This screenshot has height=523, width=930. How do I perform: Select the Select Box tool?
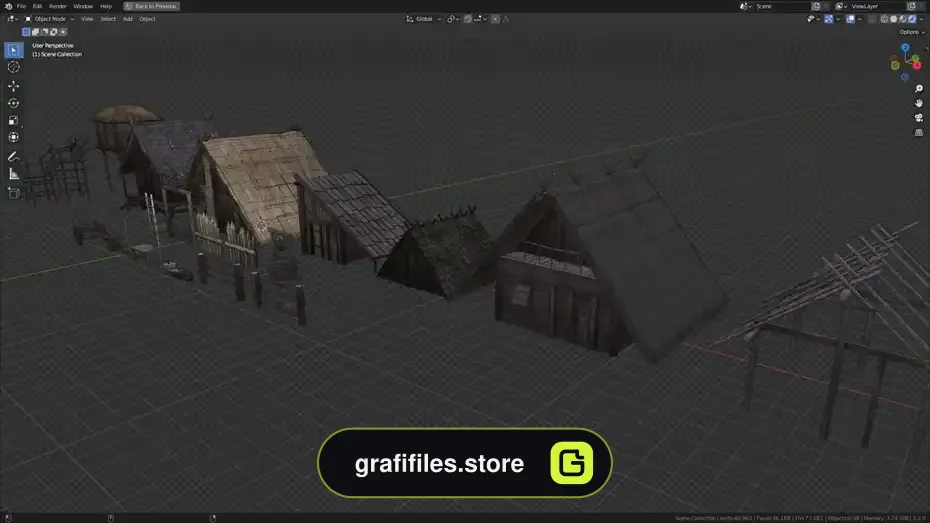pyautogui.click(x=14, y=50)
